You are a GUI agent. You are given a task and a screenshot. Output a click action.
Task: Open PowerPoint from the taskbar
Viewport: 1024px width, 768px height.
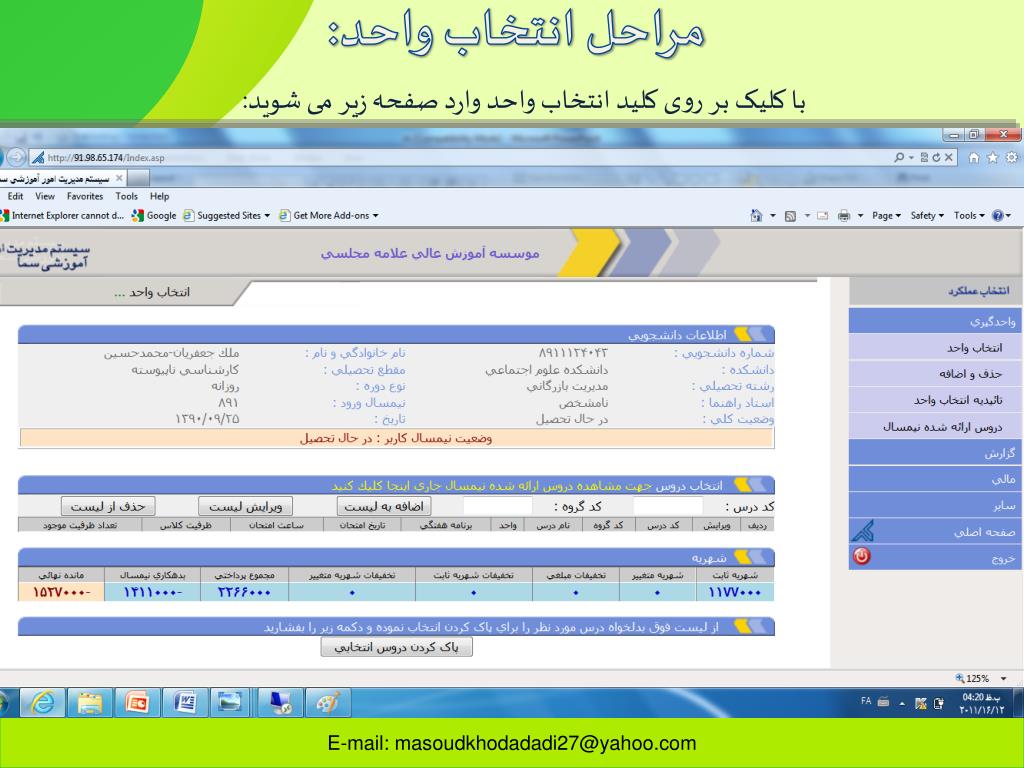pyautogui.click(x=137, y=703)
